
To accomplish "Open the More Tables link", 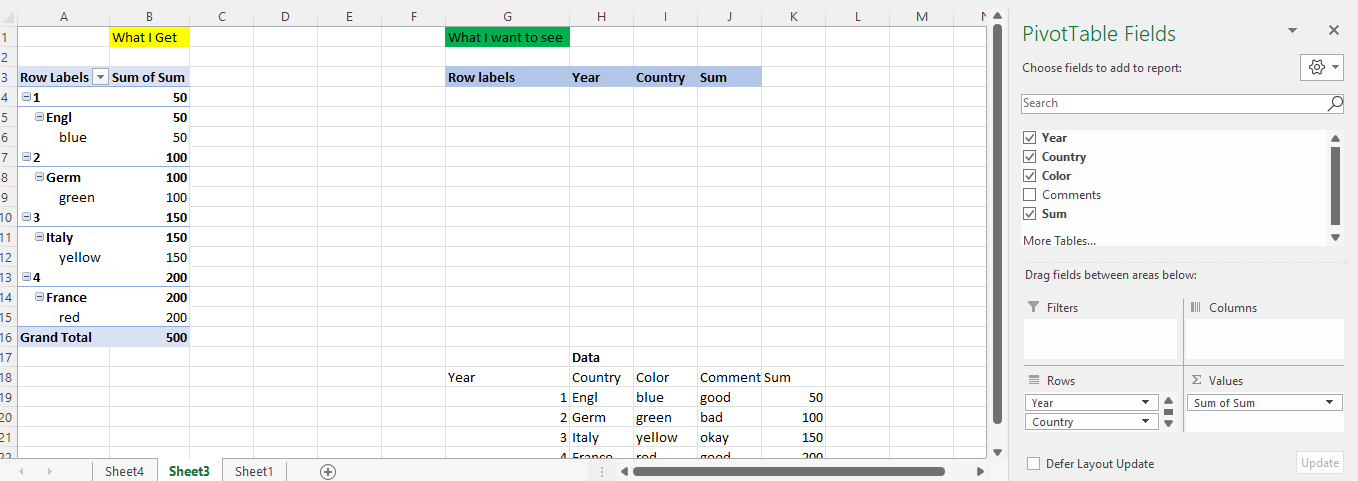I will pyautogui.click(x=1059, y=240).
